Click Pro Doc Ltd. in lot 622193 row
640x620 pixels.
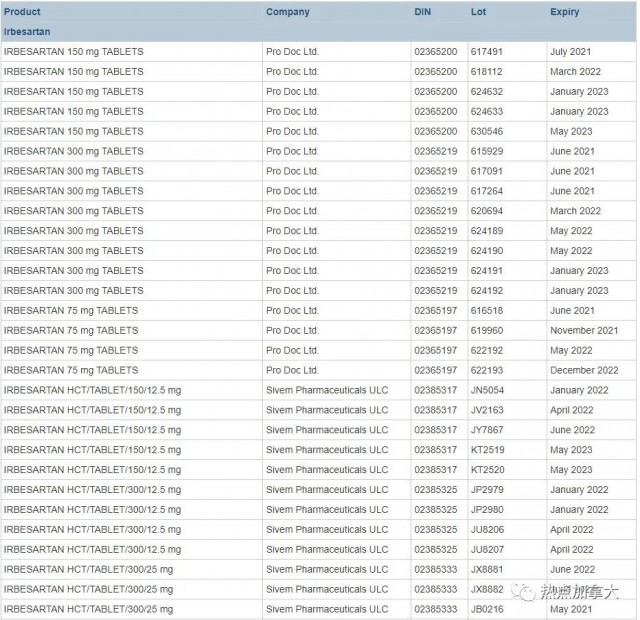(x=292, y=370)
